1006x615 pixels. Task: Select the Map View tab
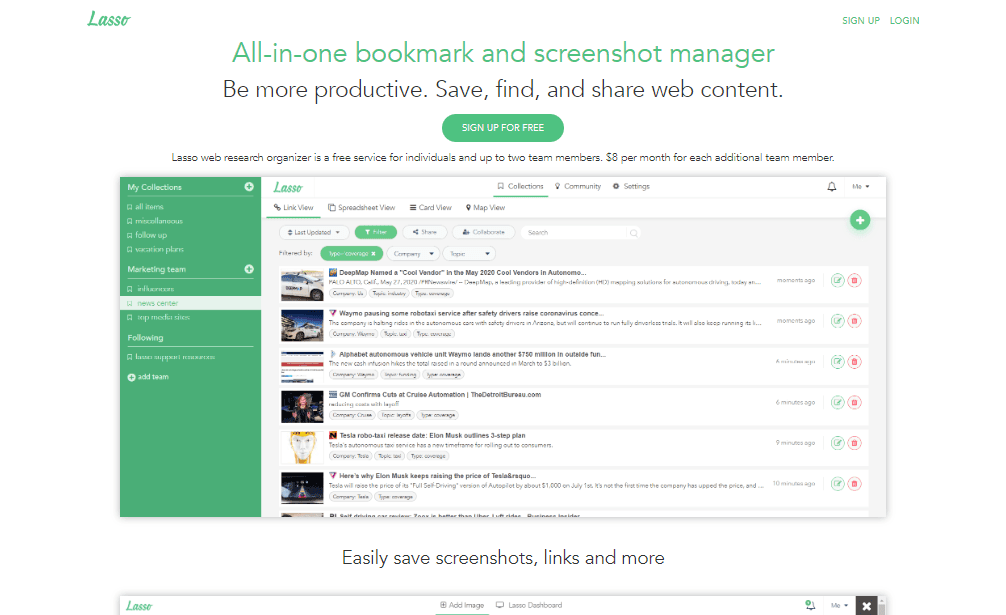click(486, 208)
